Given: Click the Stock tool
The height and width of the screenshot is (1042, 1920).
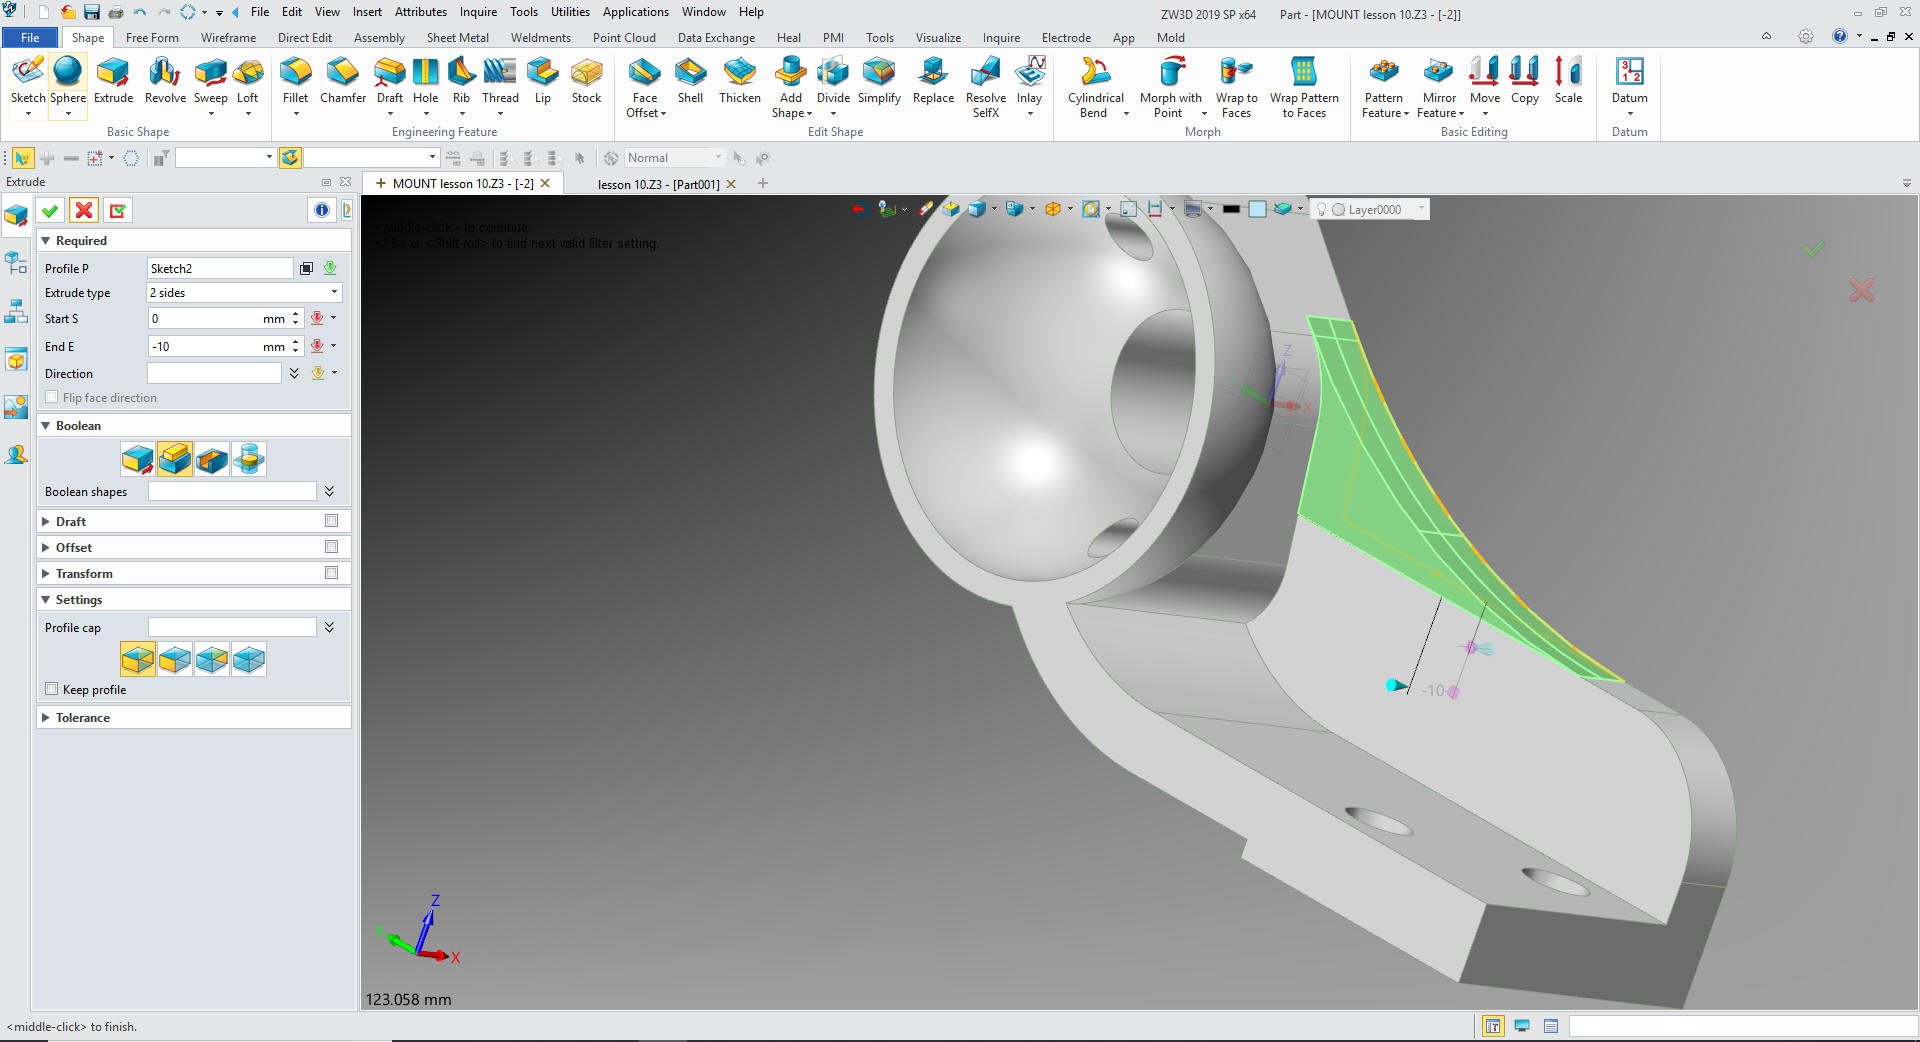Looking at the screenshot, I should 586,80.
